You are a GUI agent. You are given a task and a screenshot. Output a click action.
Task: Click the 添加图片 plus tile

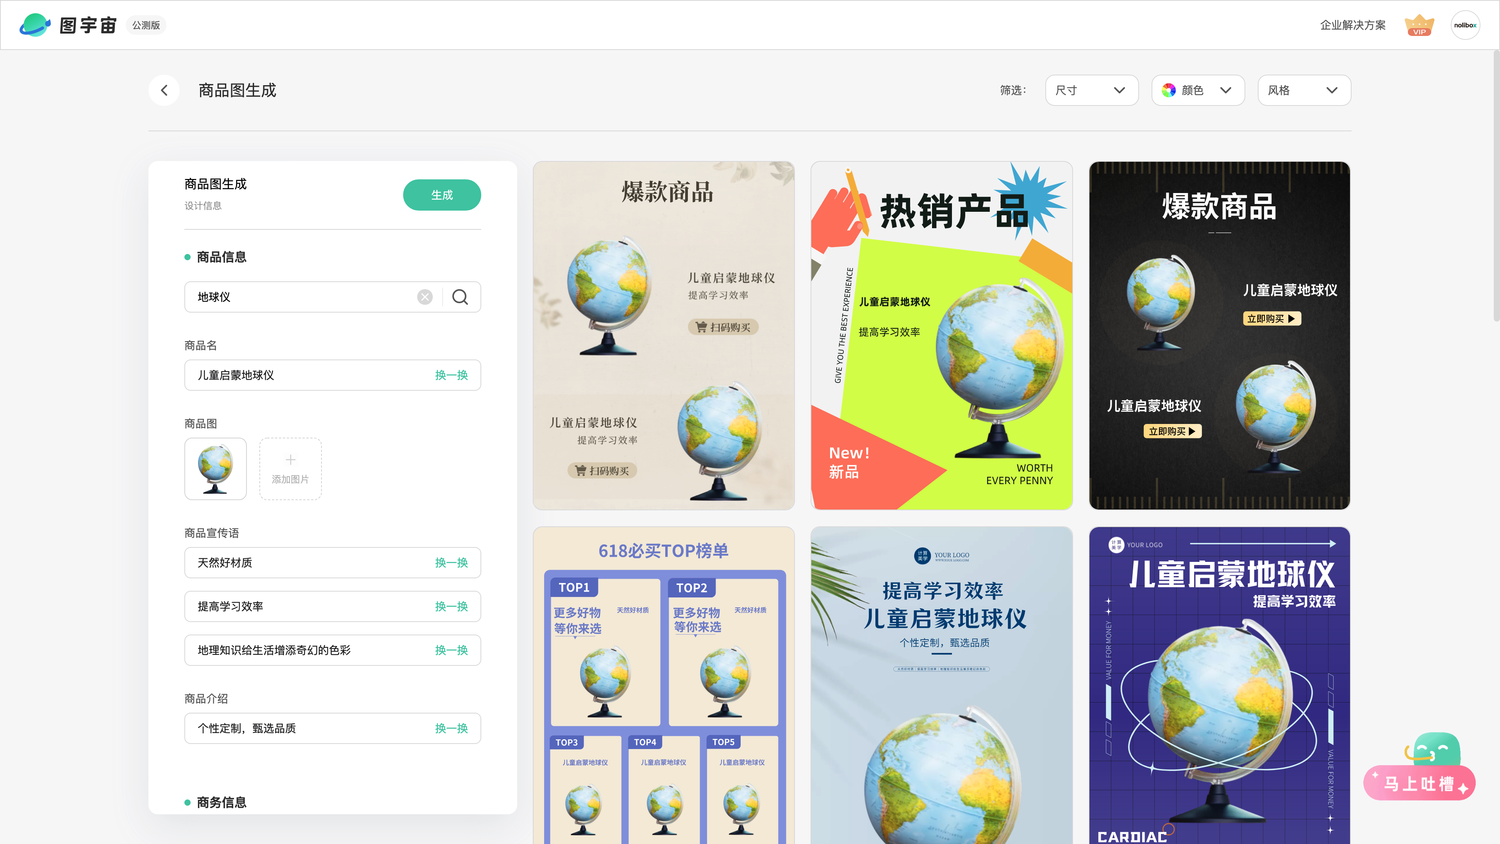tap(290, 469)
